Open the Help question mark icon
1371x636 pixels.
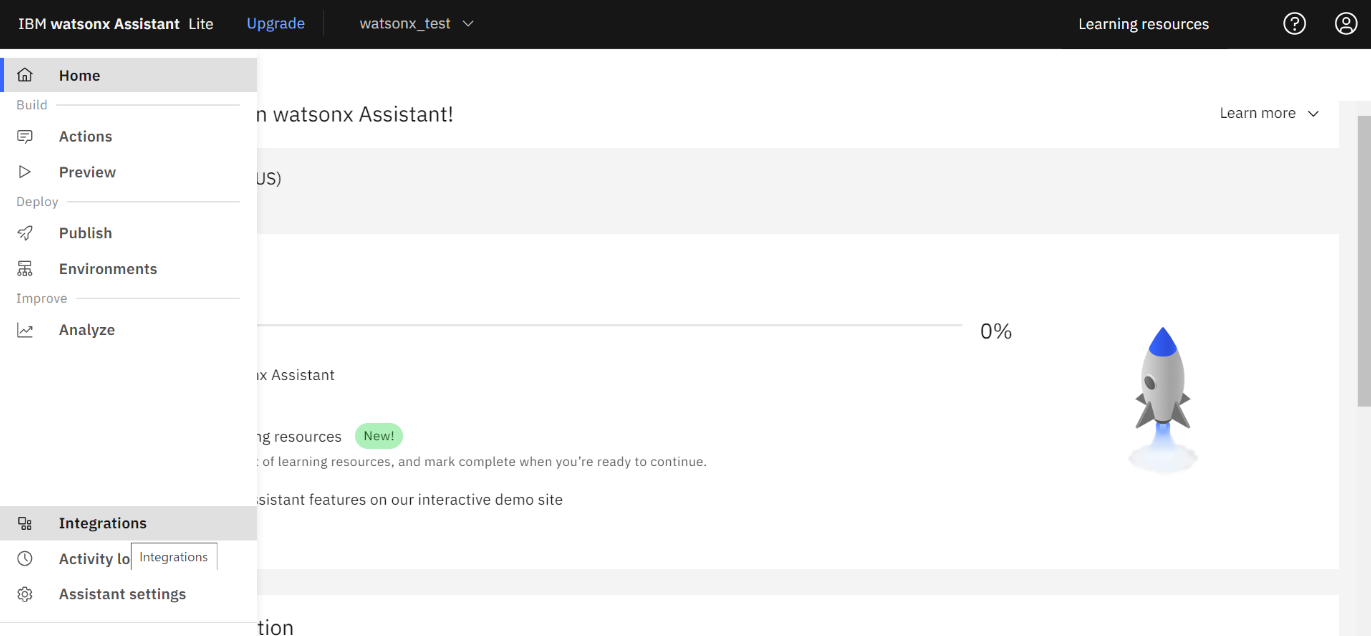coord(1295,24)
